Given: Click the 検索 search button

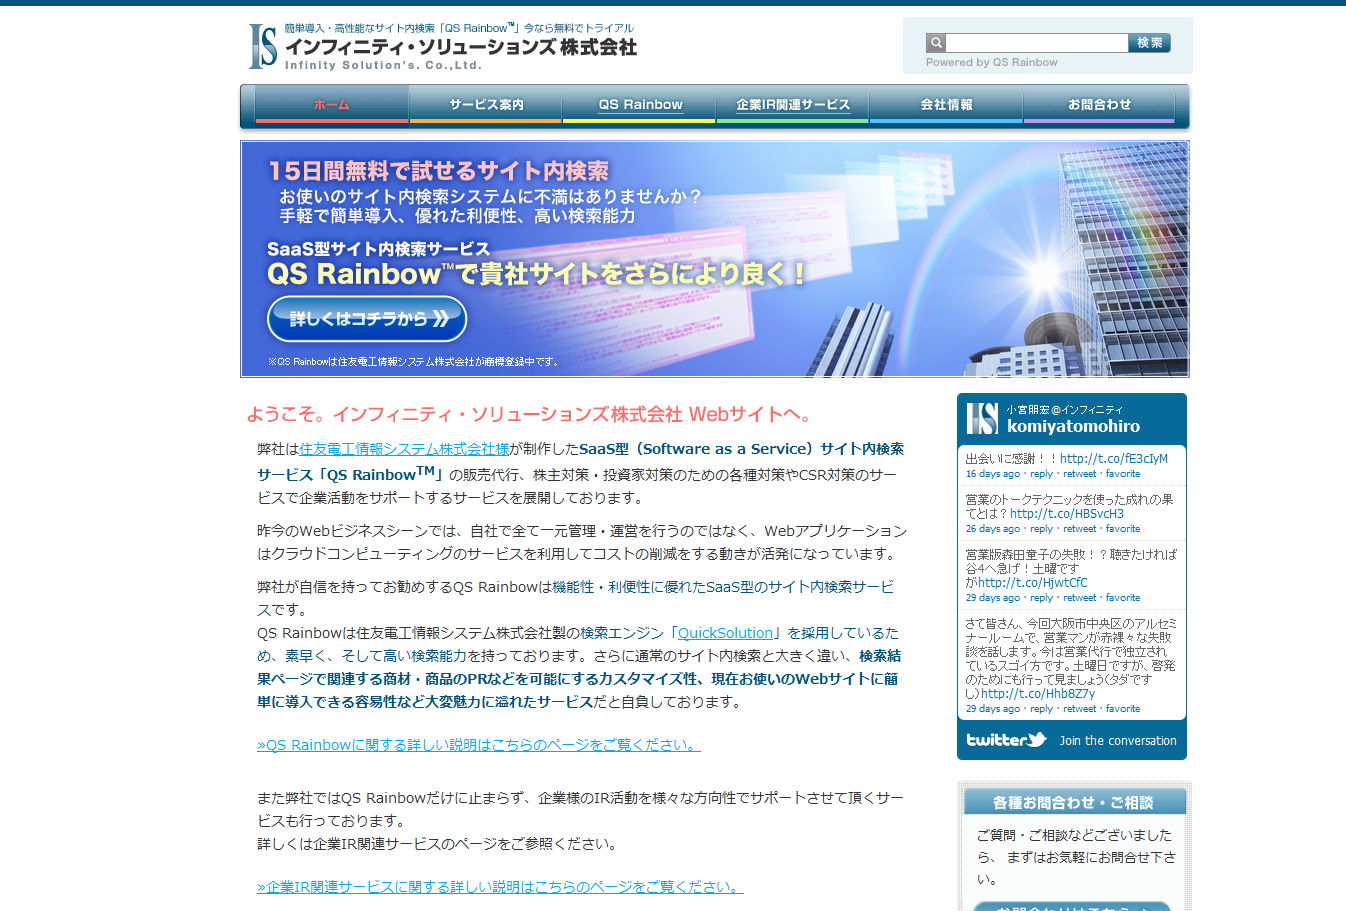Looking at the screenshot, I should (x=1150, y=43).
